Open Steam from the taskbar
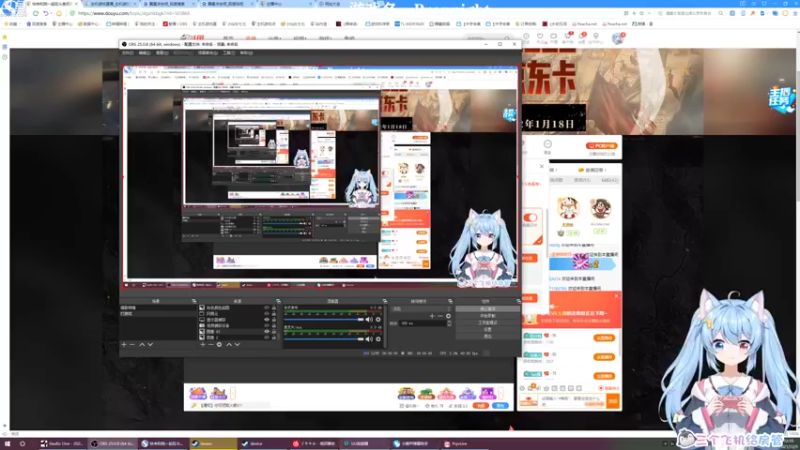 (213, 444)
